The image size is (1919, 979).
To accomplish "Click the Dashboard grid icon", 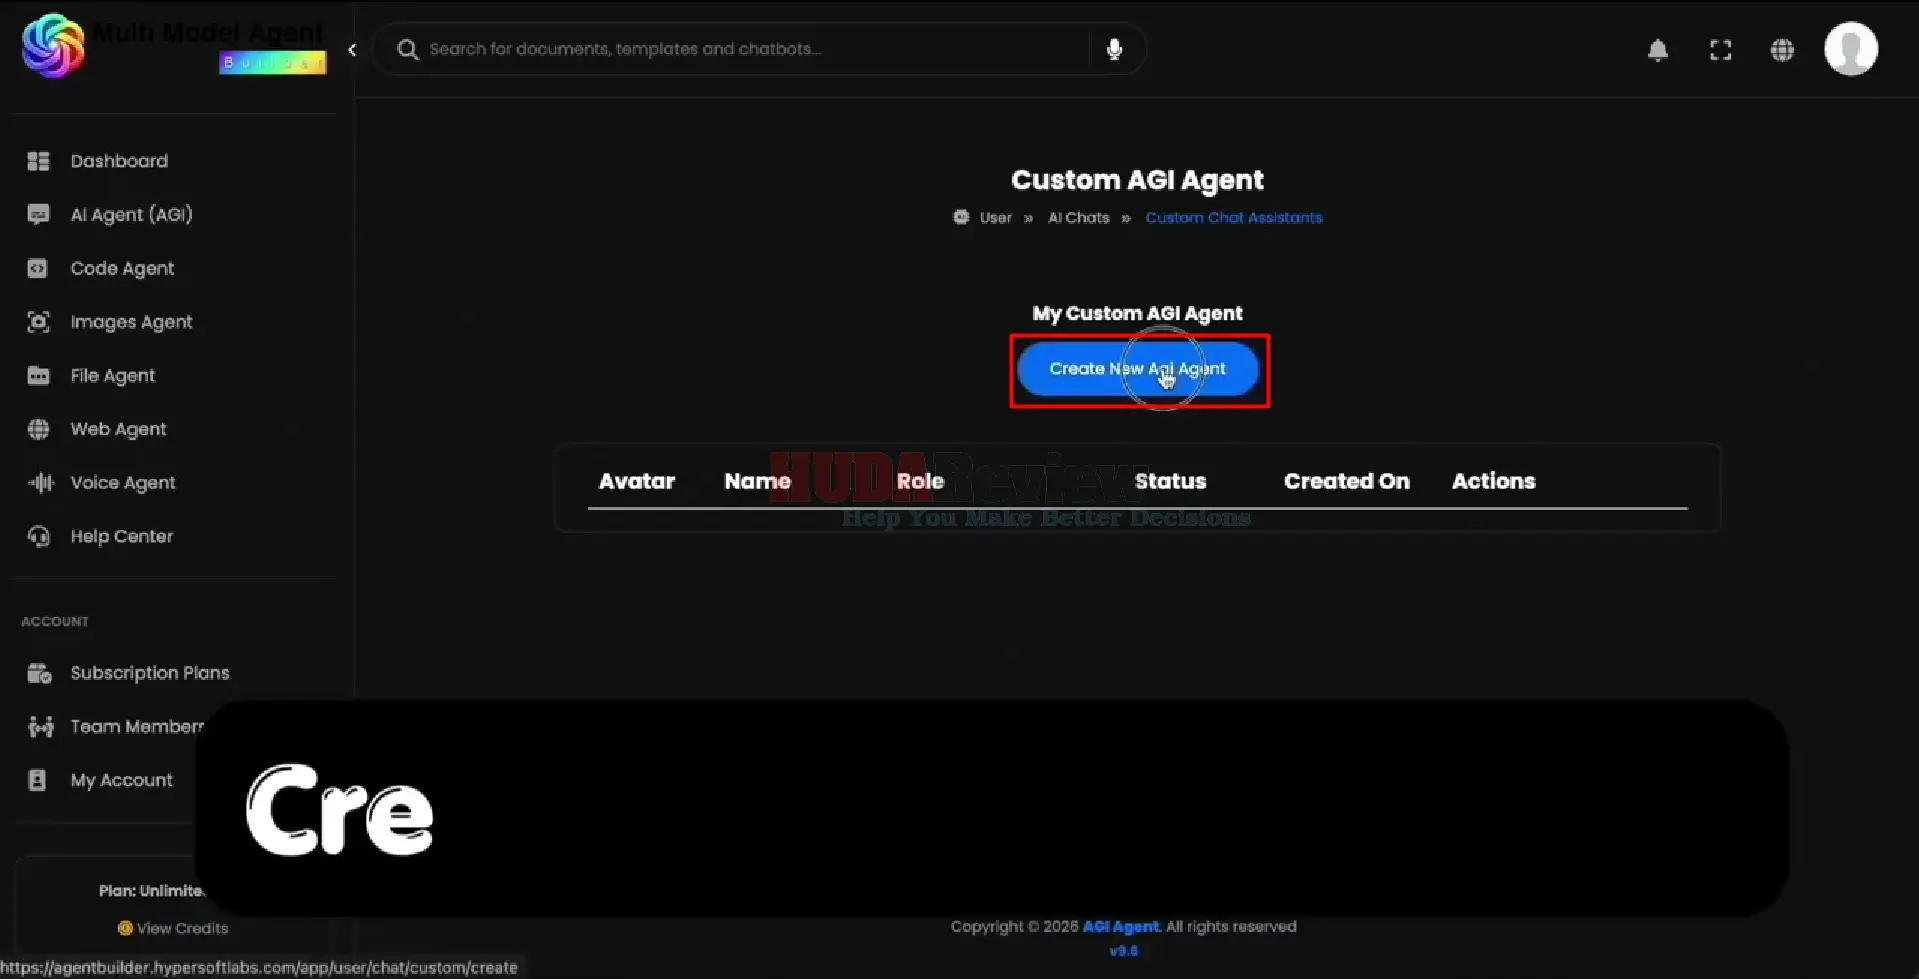I will pos(38,161).
